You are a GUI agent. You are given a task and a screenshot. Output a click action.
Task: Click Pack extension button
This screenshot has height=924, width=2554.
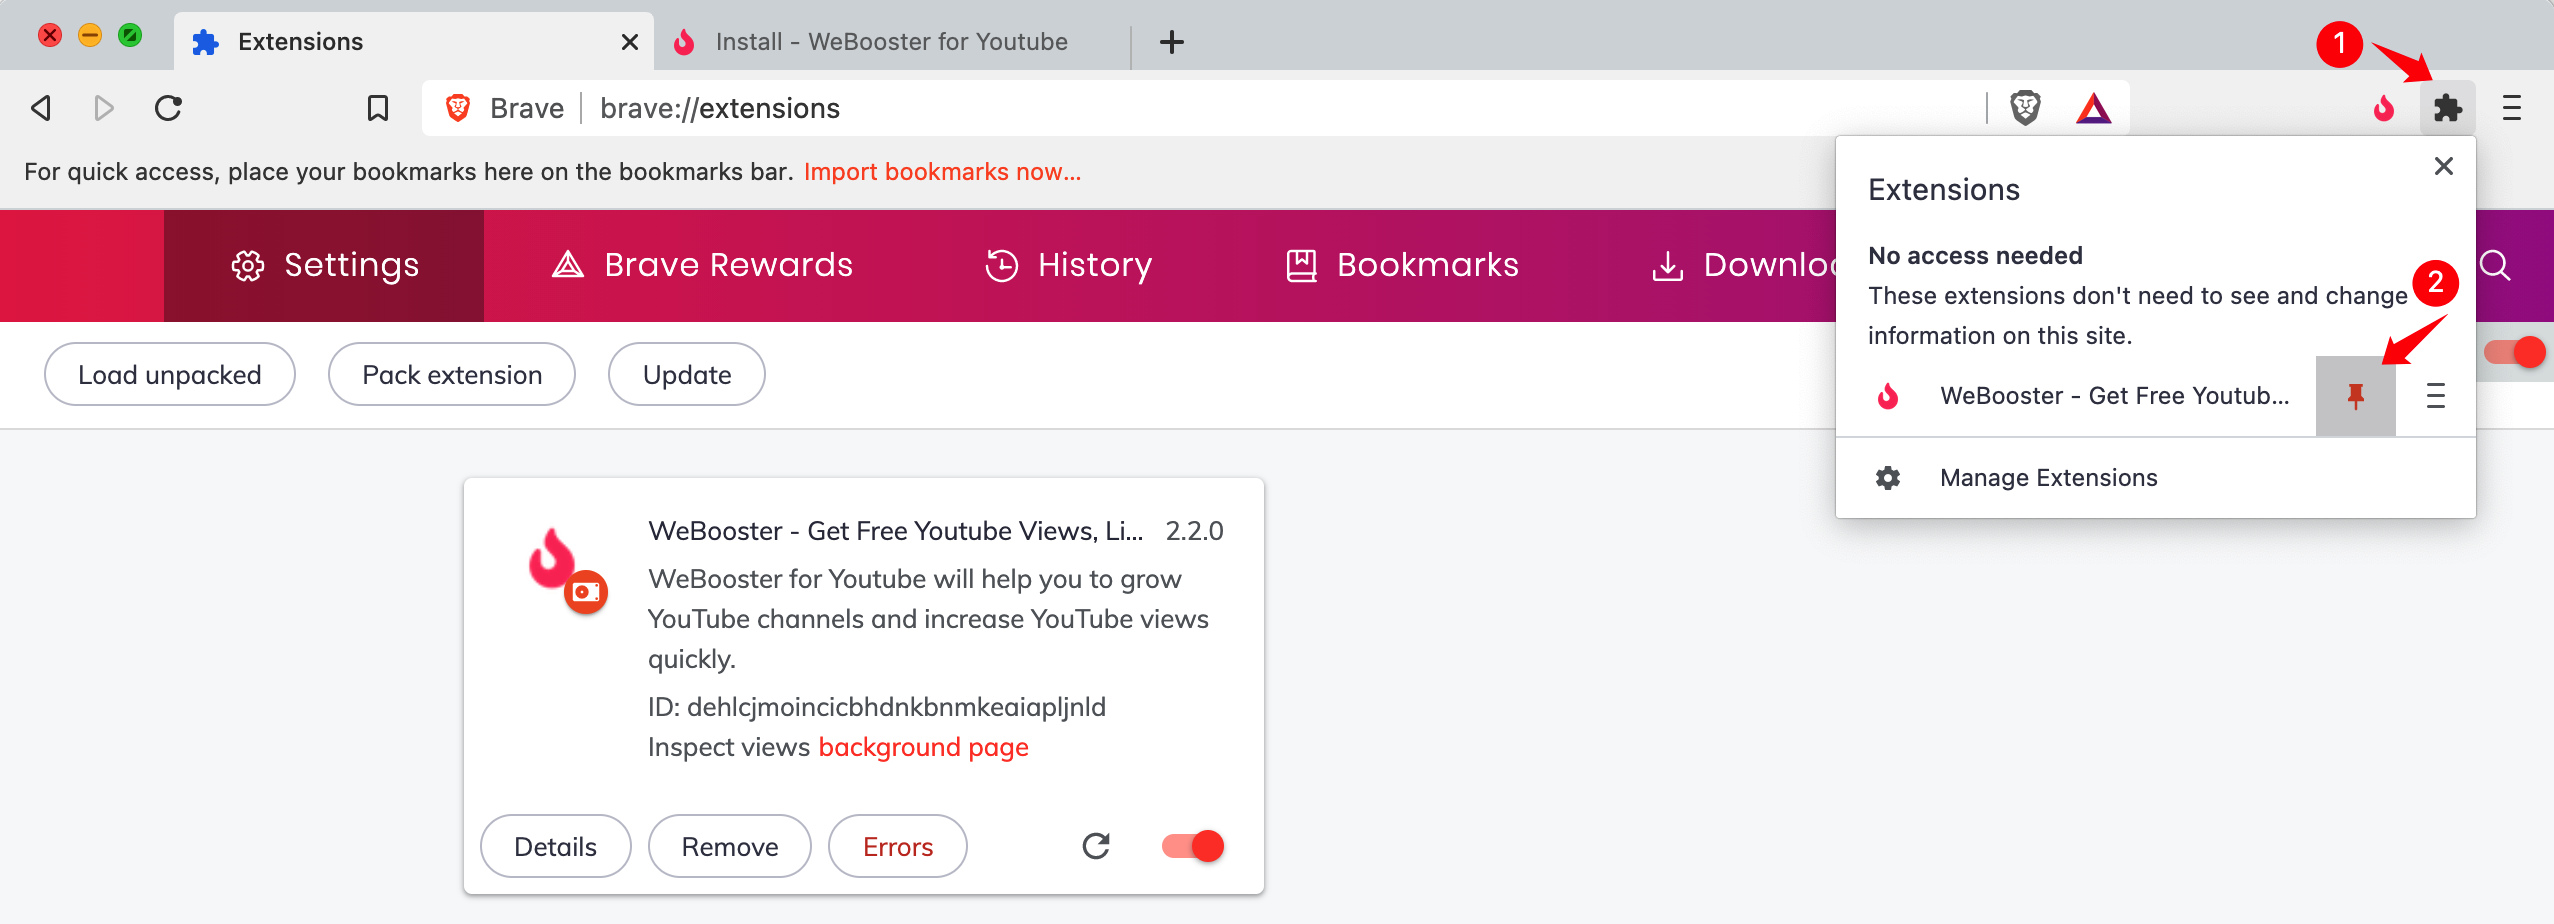click(x=452, y=375)
